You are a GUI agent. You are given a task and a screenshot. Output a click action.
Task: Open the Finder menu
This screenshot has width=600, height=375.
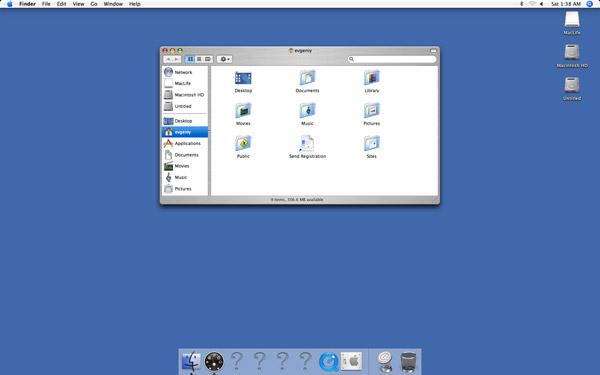point(28,4)
